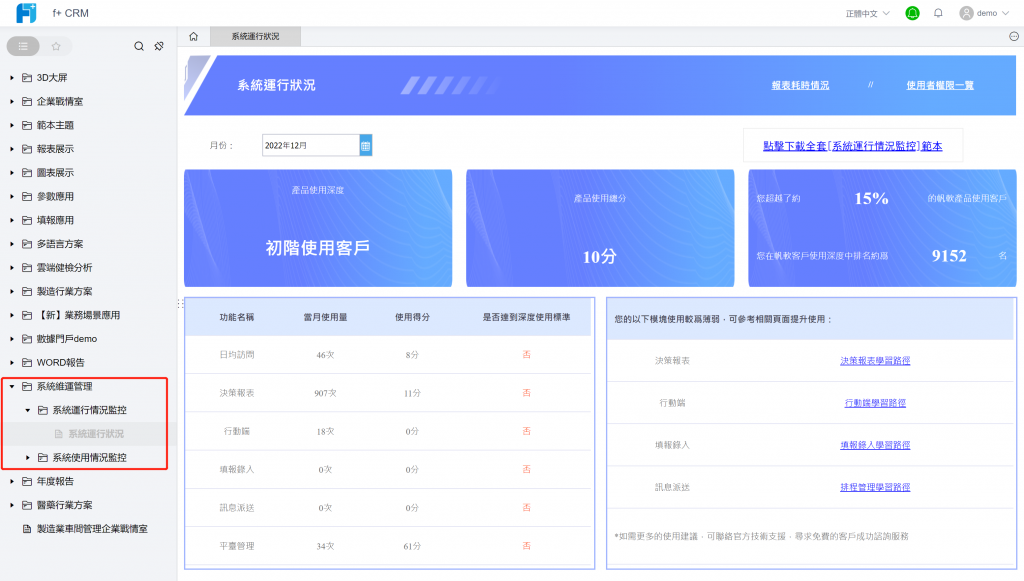Screen dimensions: 1024x581
Task: Collapse the 系統運行情況監控 folder arrow
Action: pyautogui.click(x=27, y=410)
